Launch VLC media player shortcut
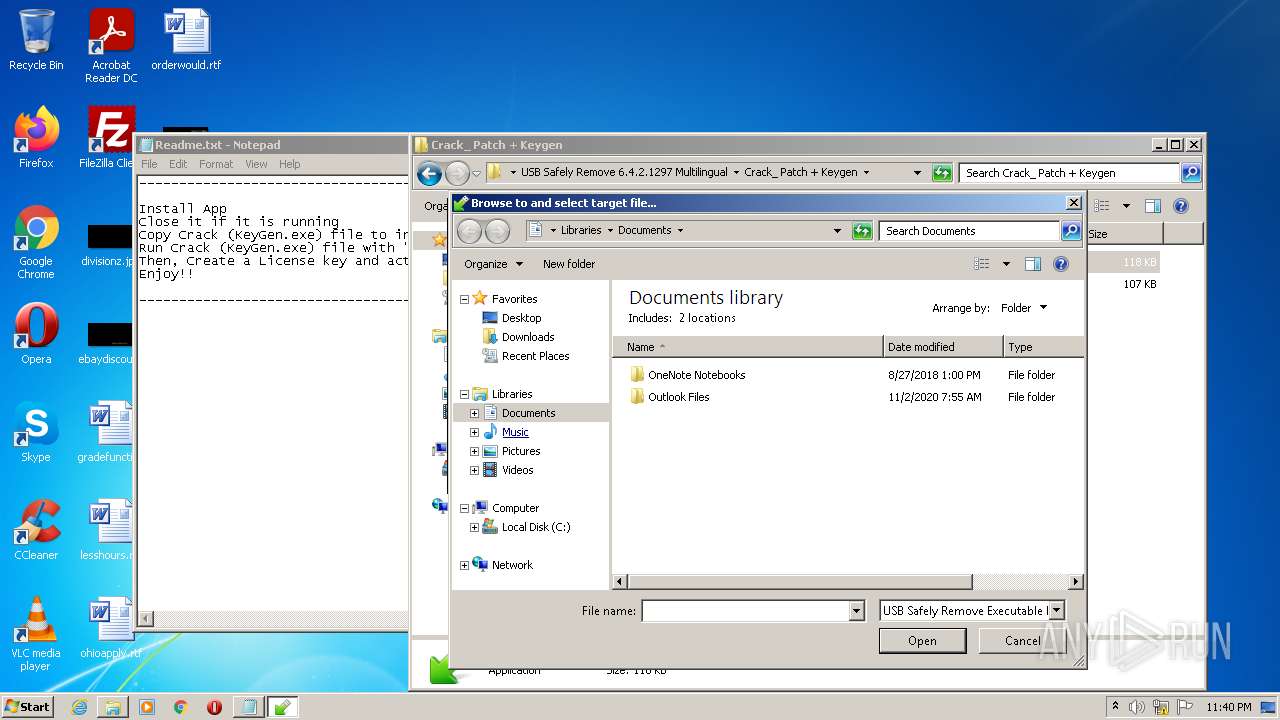 pyautogui.click(x=36, y=634)
